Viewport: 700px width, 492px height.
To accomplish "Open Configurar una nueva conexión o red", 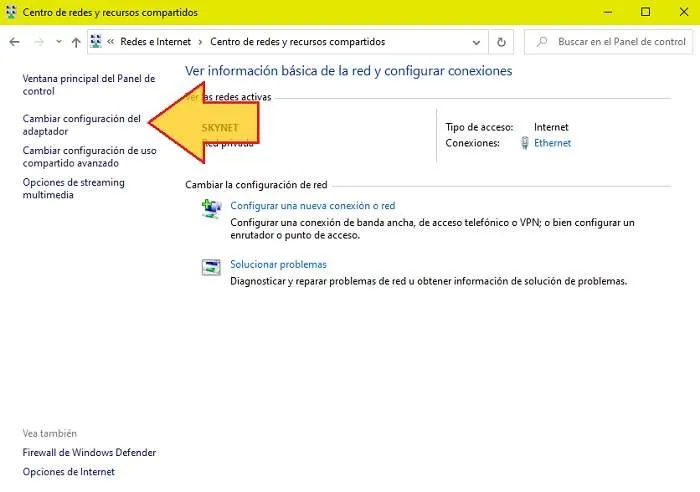I will [312, 205].
